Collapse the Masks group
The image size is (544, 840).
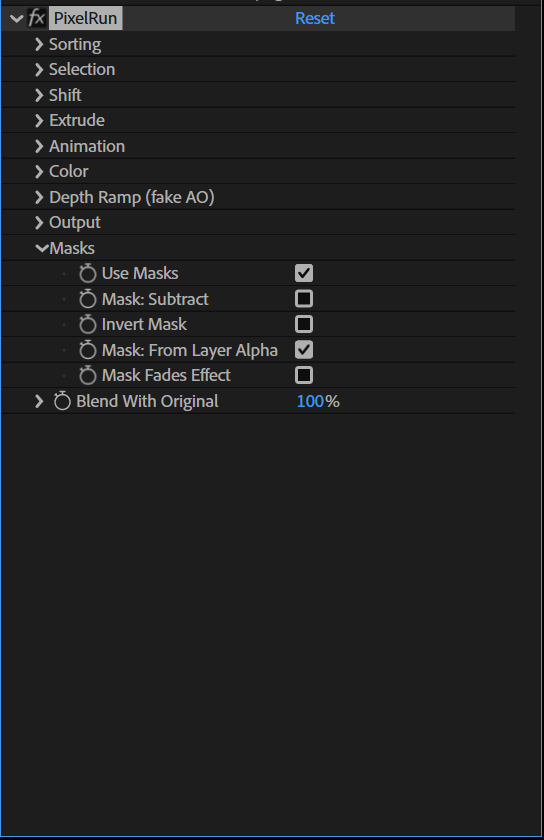coord(41,248)
